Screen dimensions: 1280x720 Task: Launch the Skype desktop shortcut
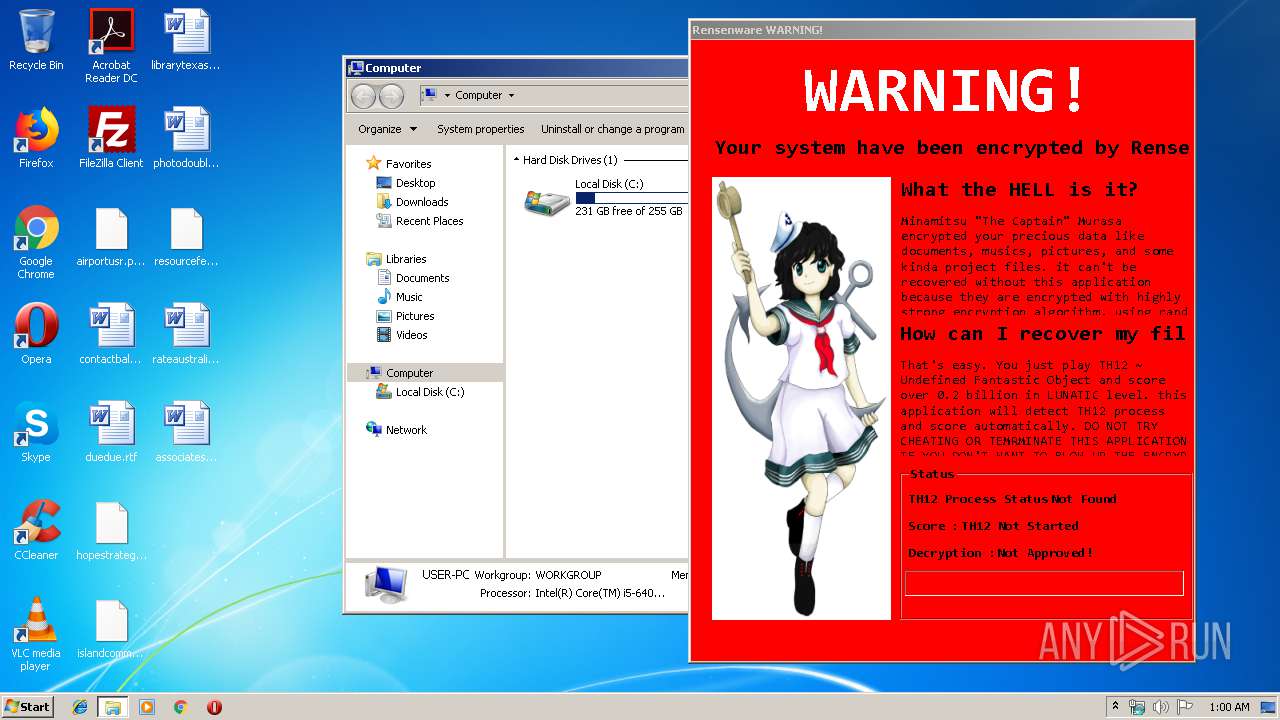pos(36,432)
